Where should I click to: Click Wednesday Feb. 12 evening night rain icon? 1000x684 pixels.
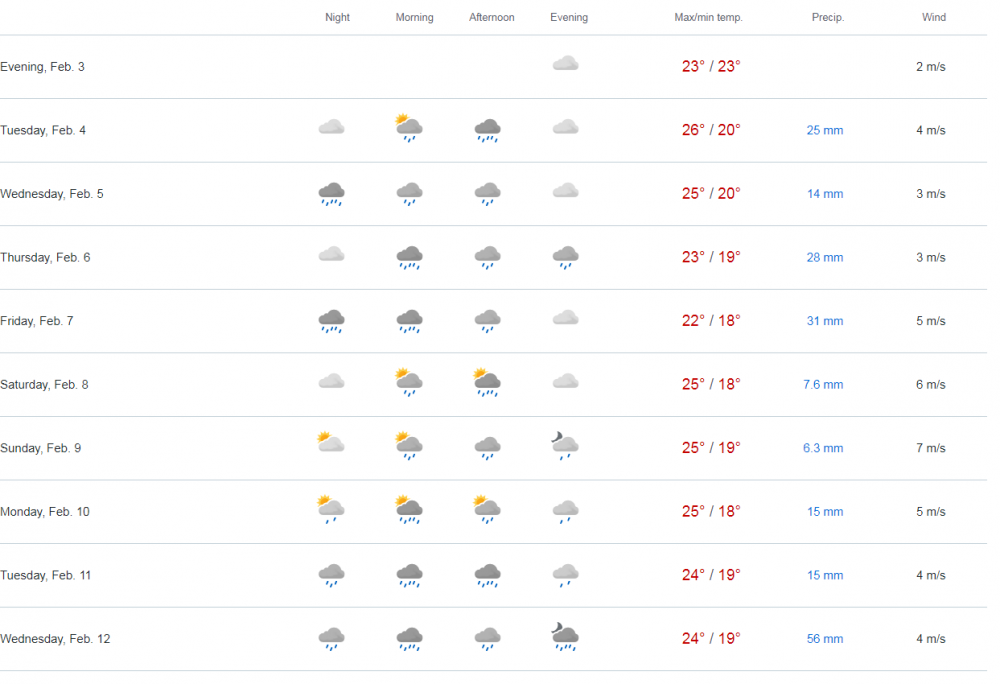[x=564, y=638]
